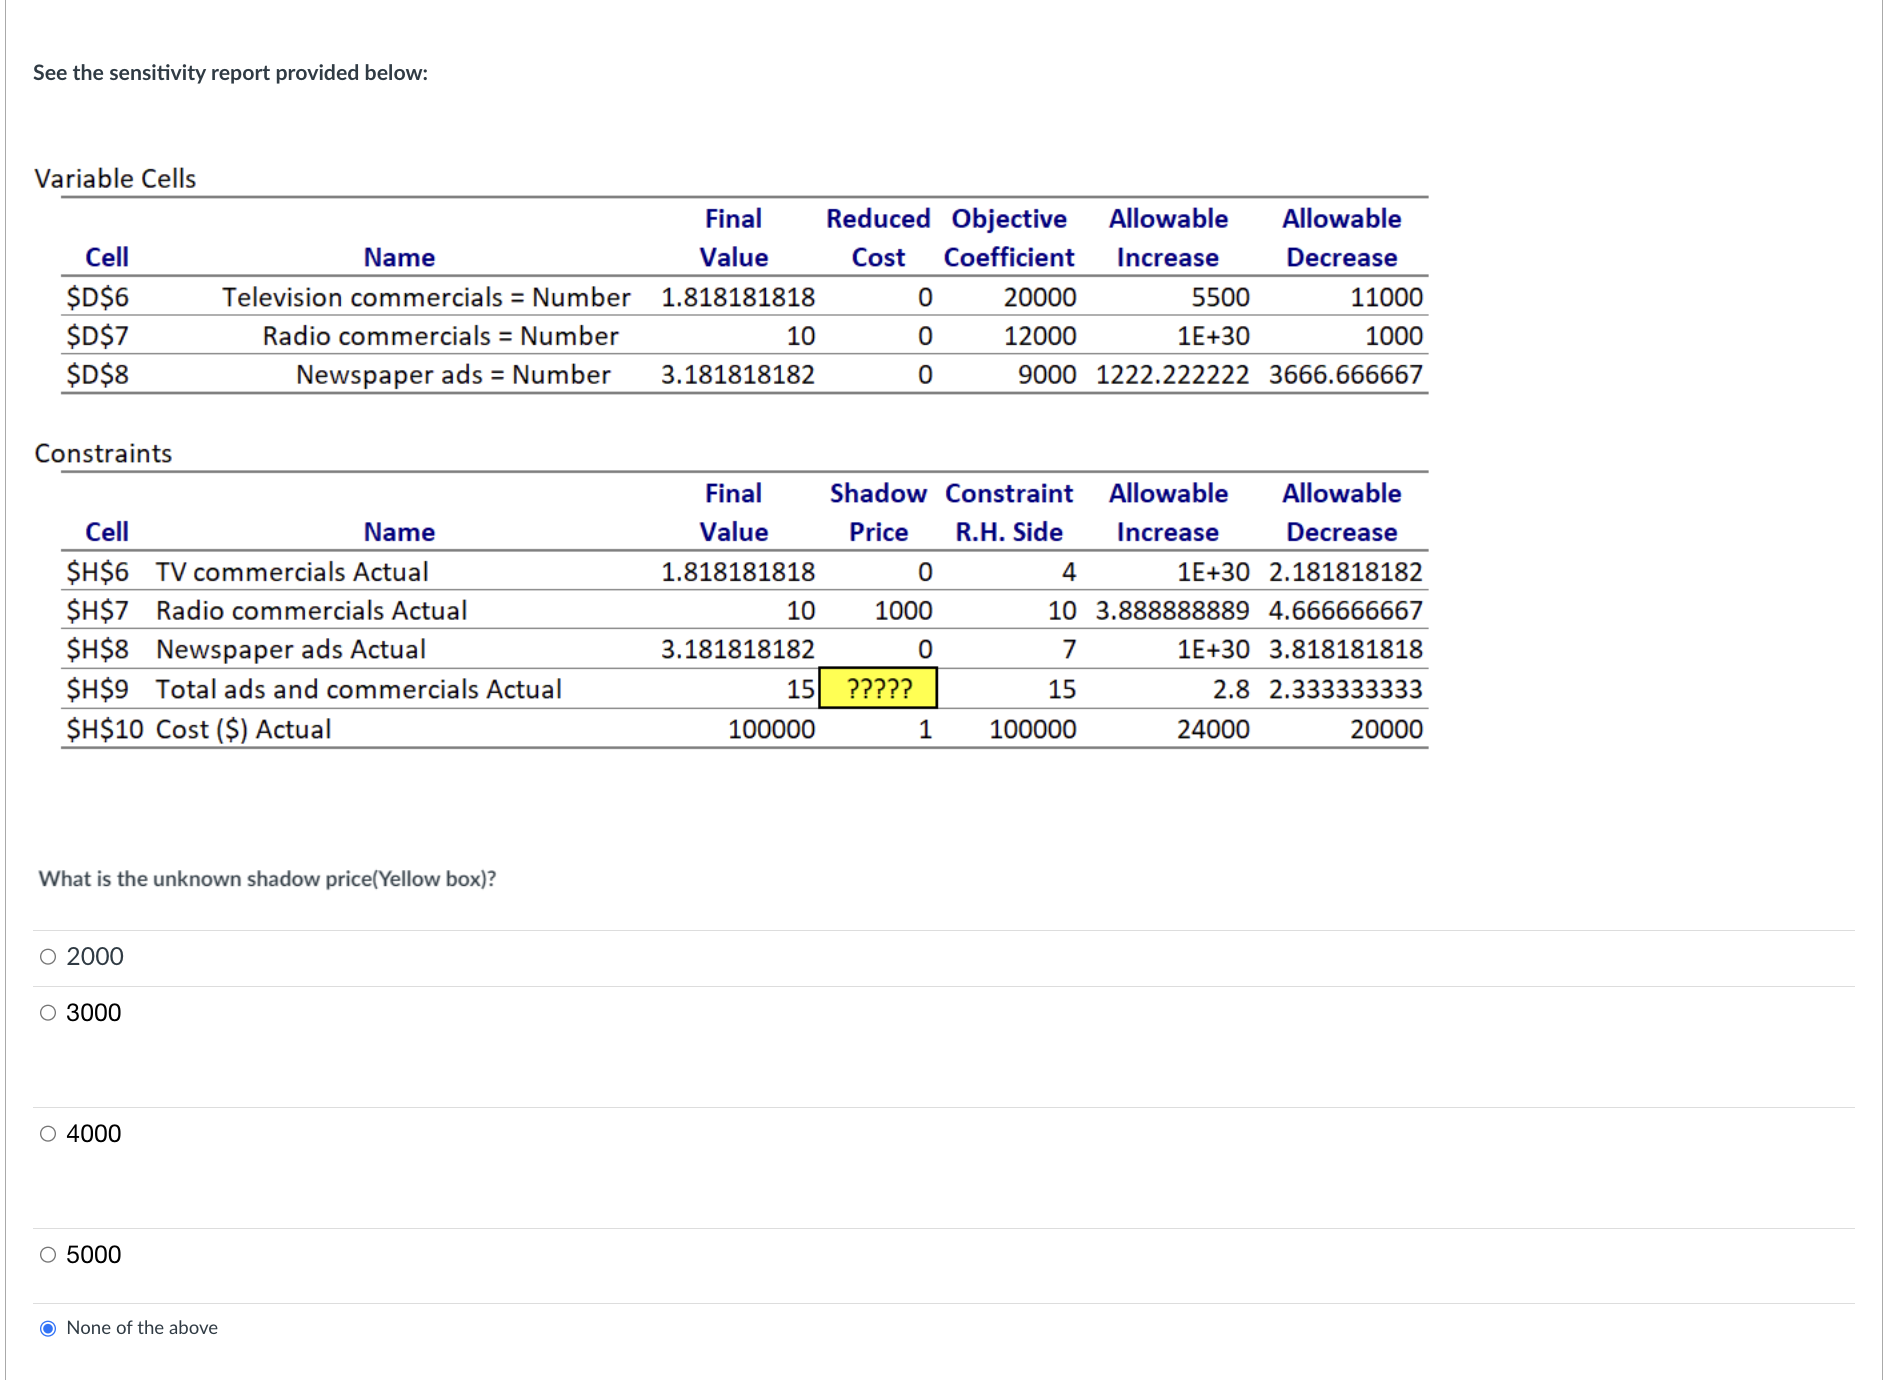Screen dimensions: 1892x1380
Task: Click the Allowable Increase column header
Action: coord(1168,511)
